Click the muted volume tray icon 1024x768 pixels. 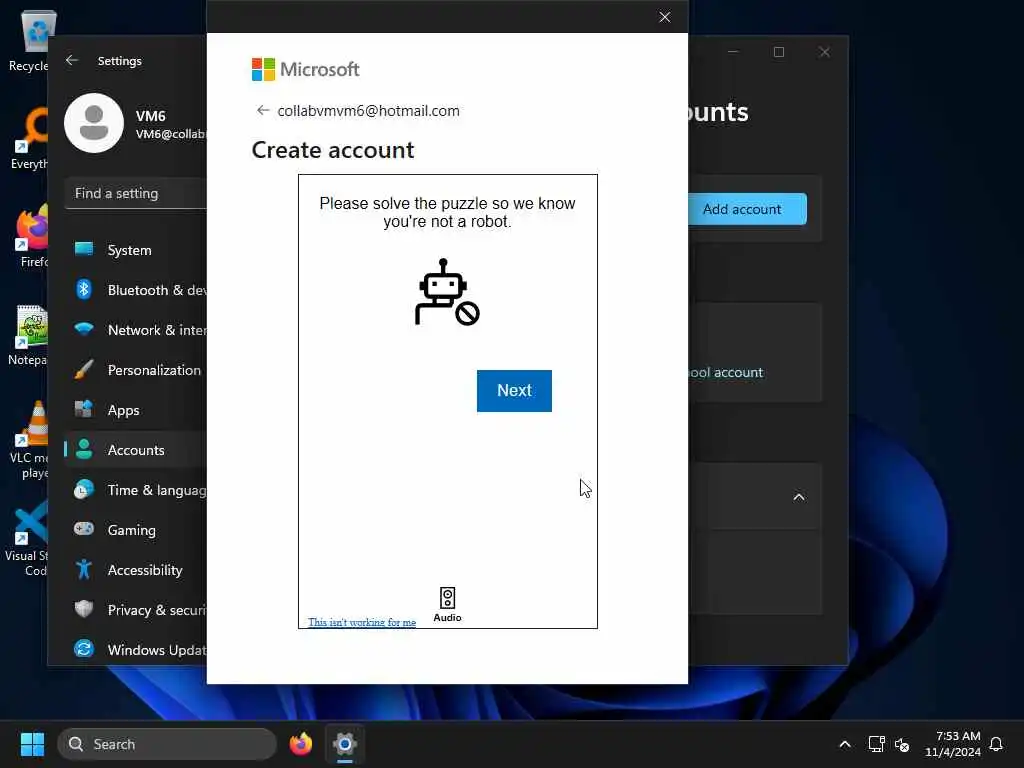pyautogui.click(x=902, y=744)
